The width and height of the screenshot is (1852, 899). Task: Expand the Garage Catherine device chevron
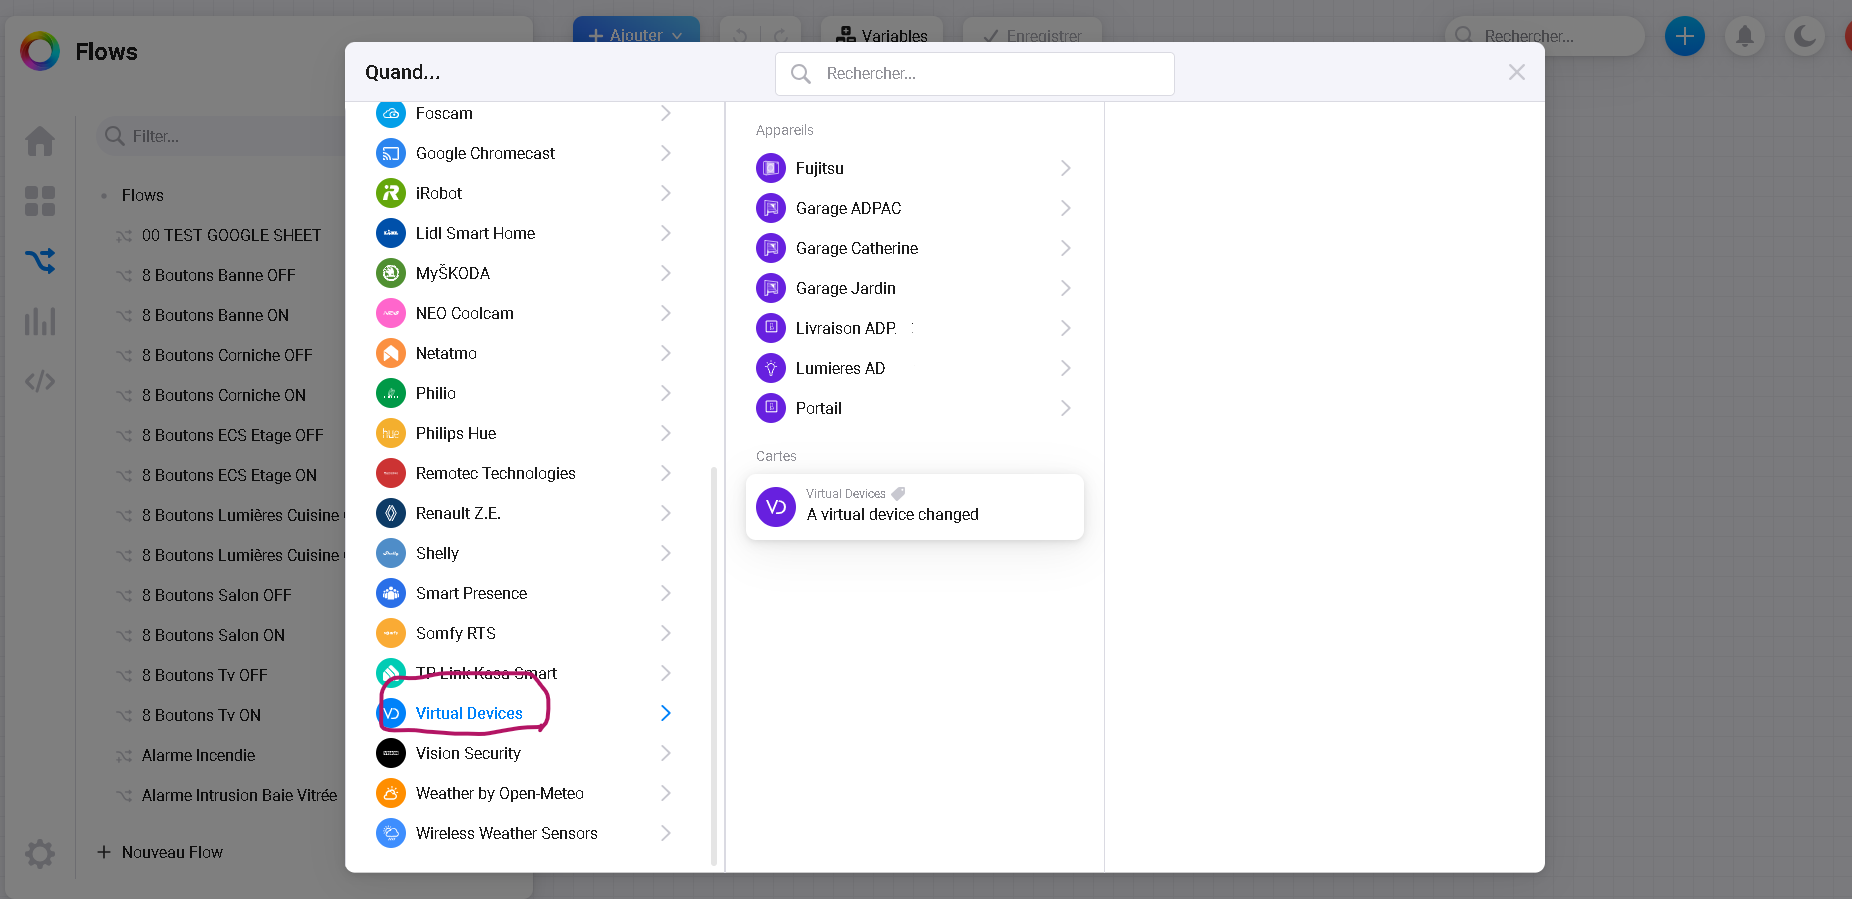point(1066,248)
